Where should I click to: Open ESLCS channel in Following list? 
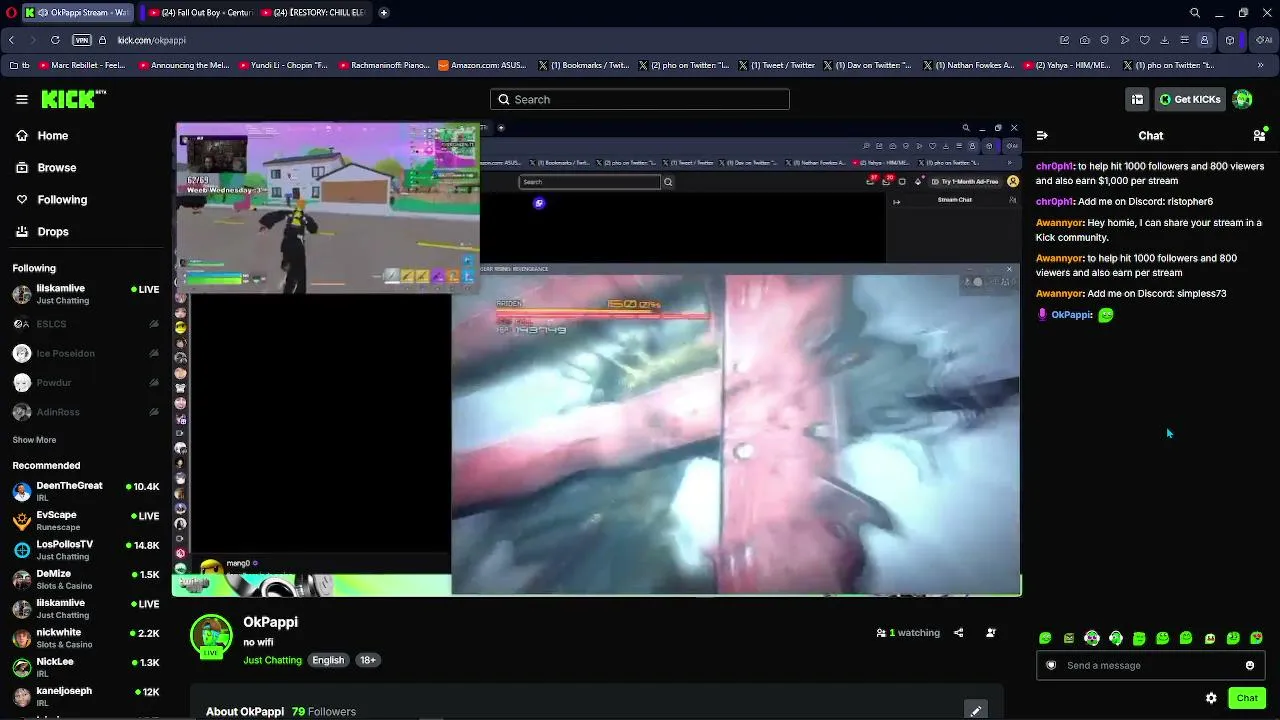click(x=86, y=324)
